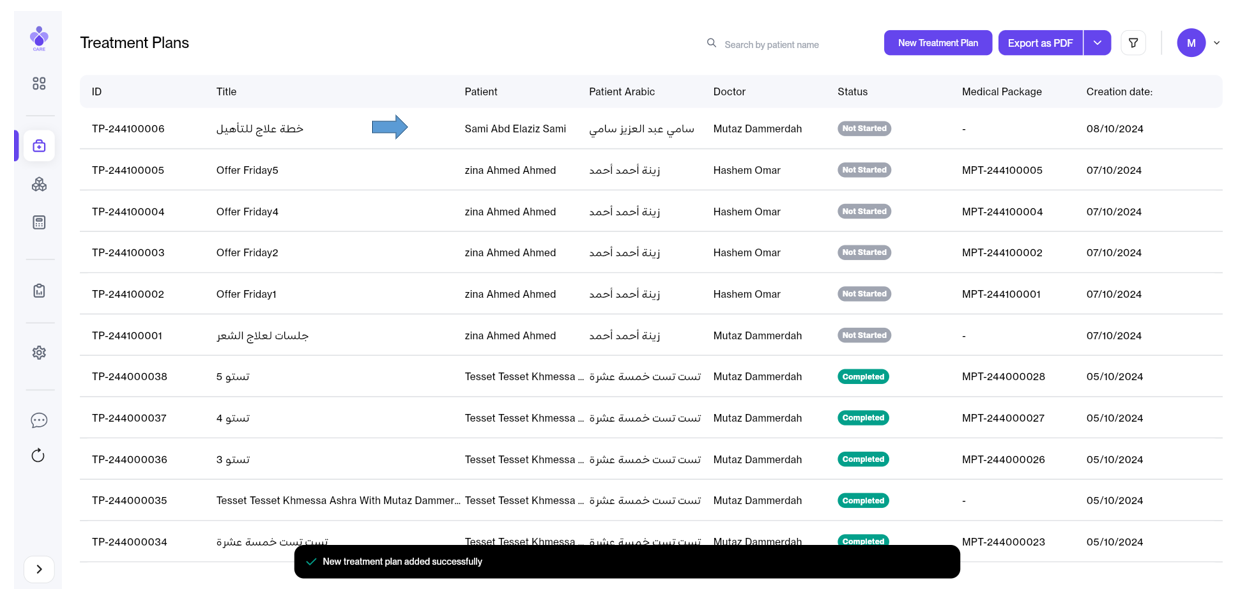The image size is (1240, 607).
Task: Click the Creation date column header
Action: pos(1119,92)
